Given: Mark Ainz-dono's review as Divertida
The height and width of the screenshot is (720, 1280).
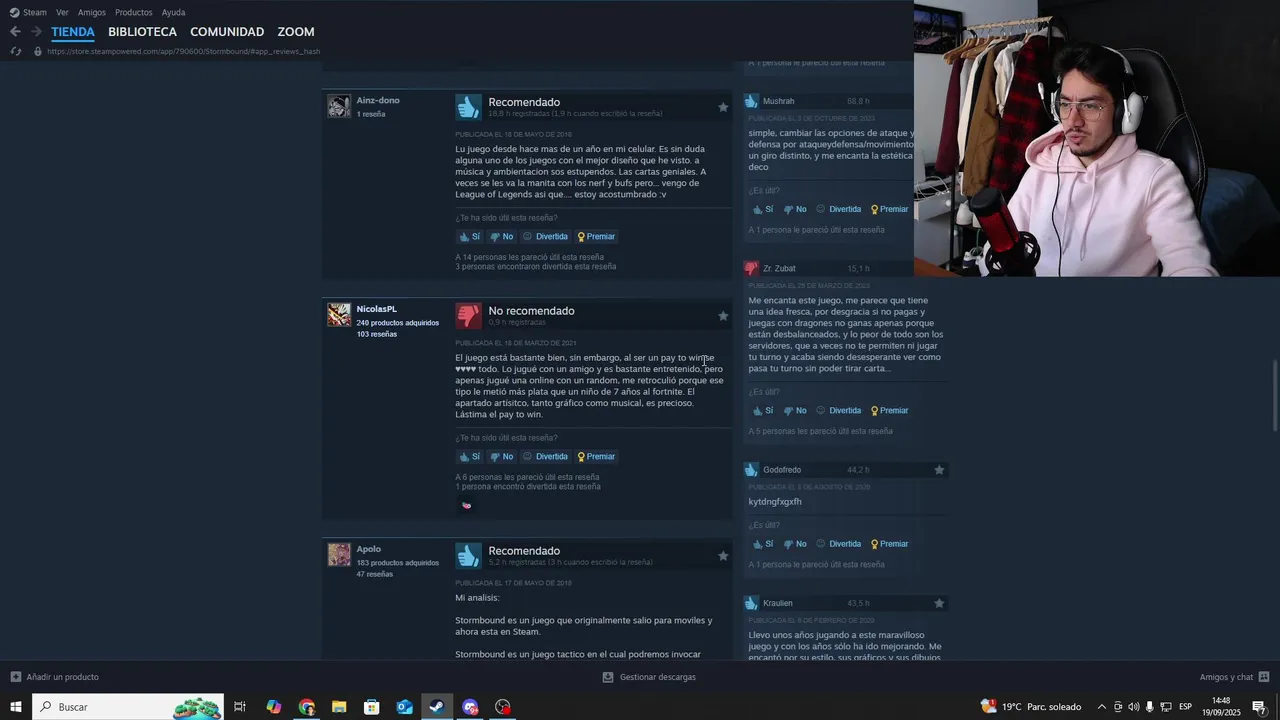Looking at the screenshot, I should click(x=545, y=237).
